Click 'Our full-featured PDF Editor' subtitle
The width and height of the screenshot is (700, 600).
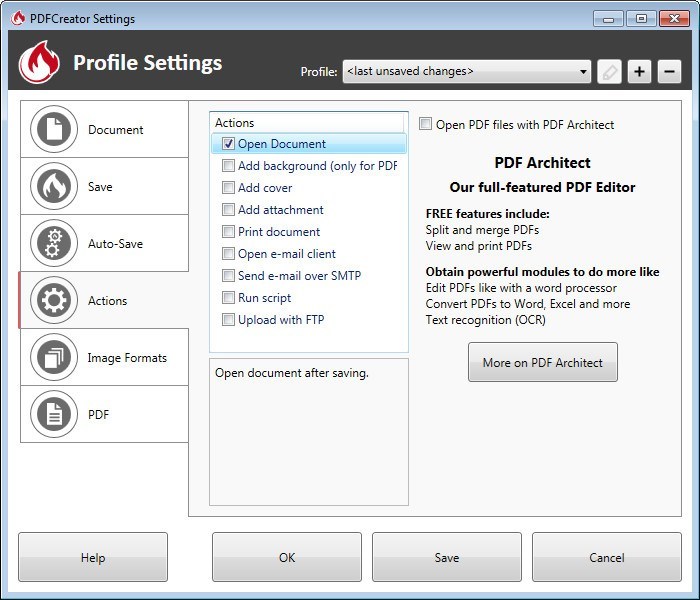(x=542, y=187)
